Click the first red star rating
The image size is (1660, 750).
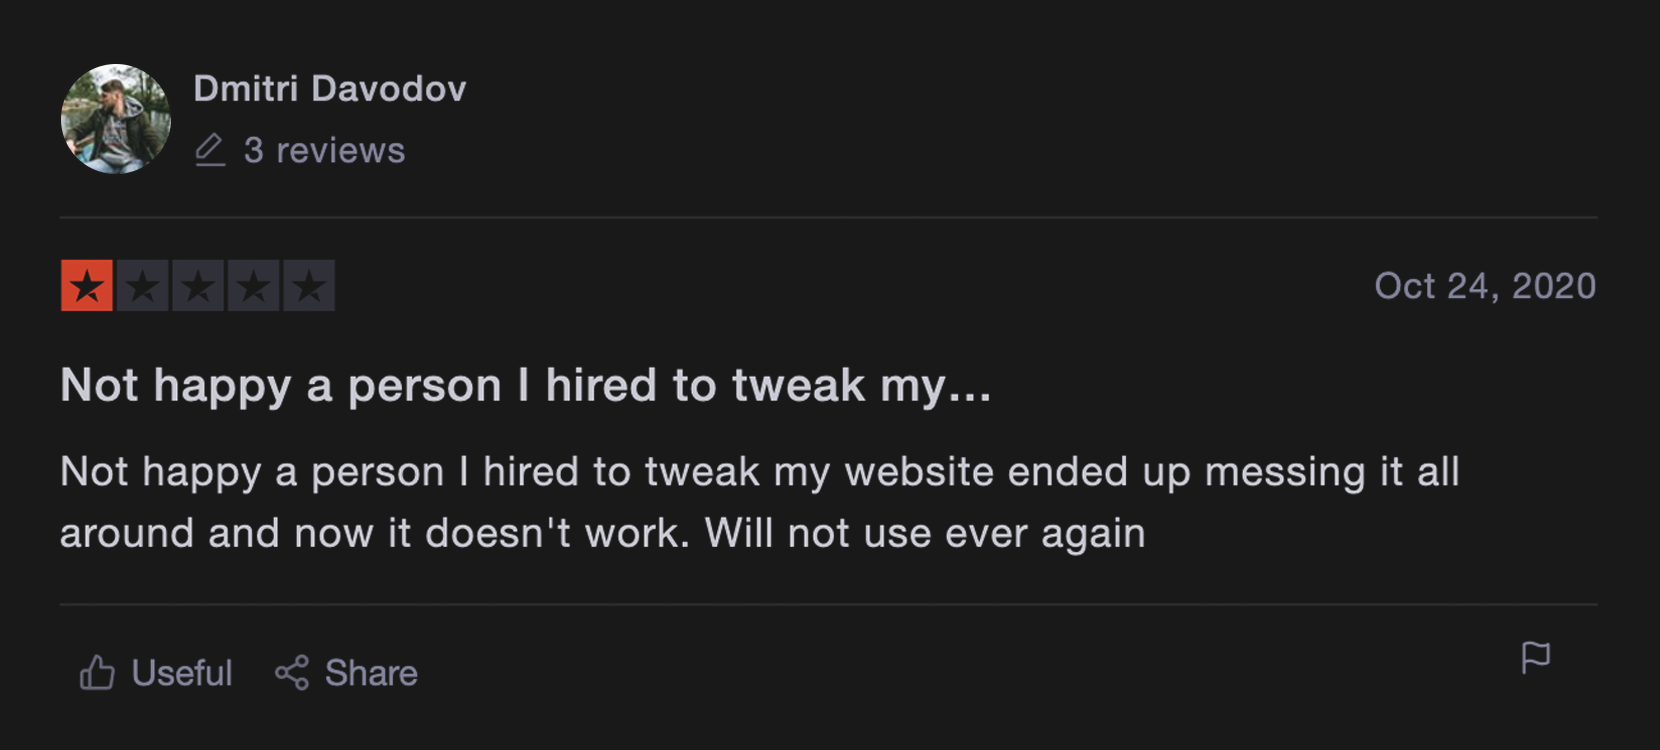pos(87,286)
